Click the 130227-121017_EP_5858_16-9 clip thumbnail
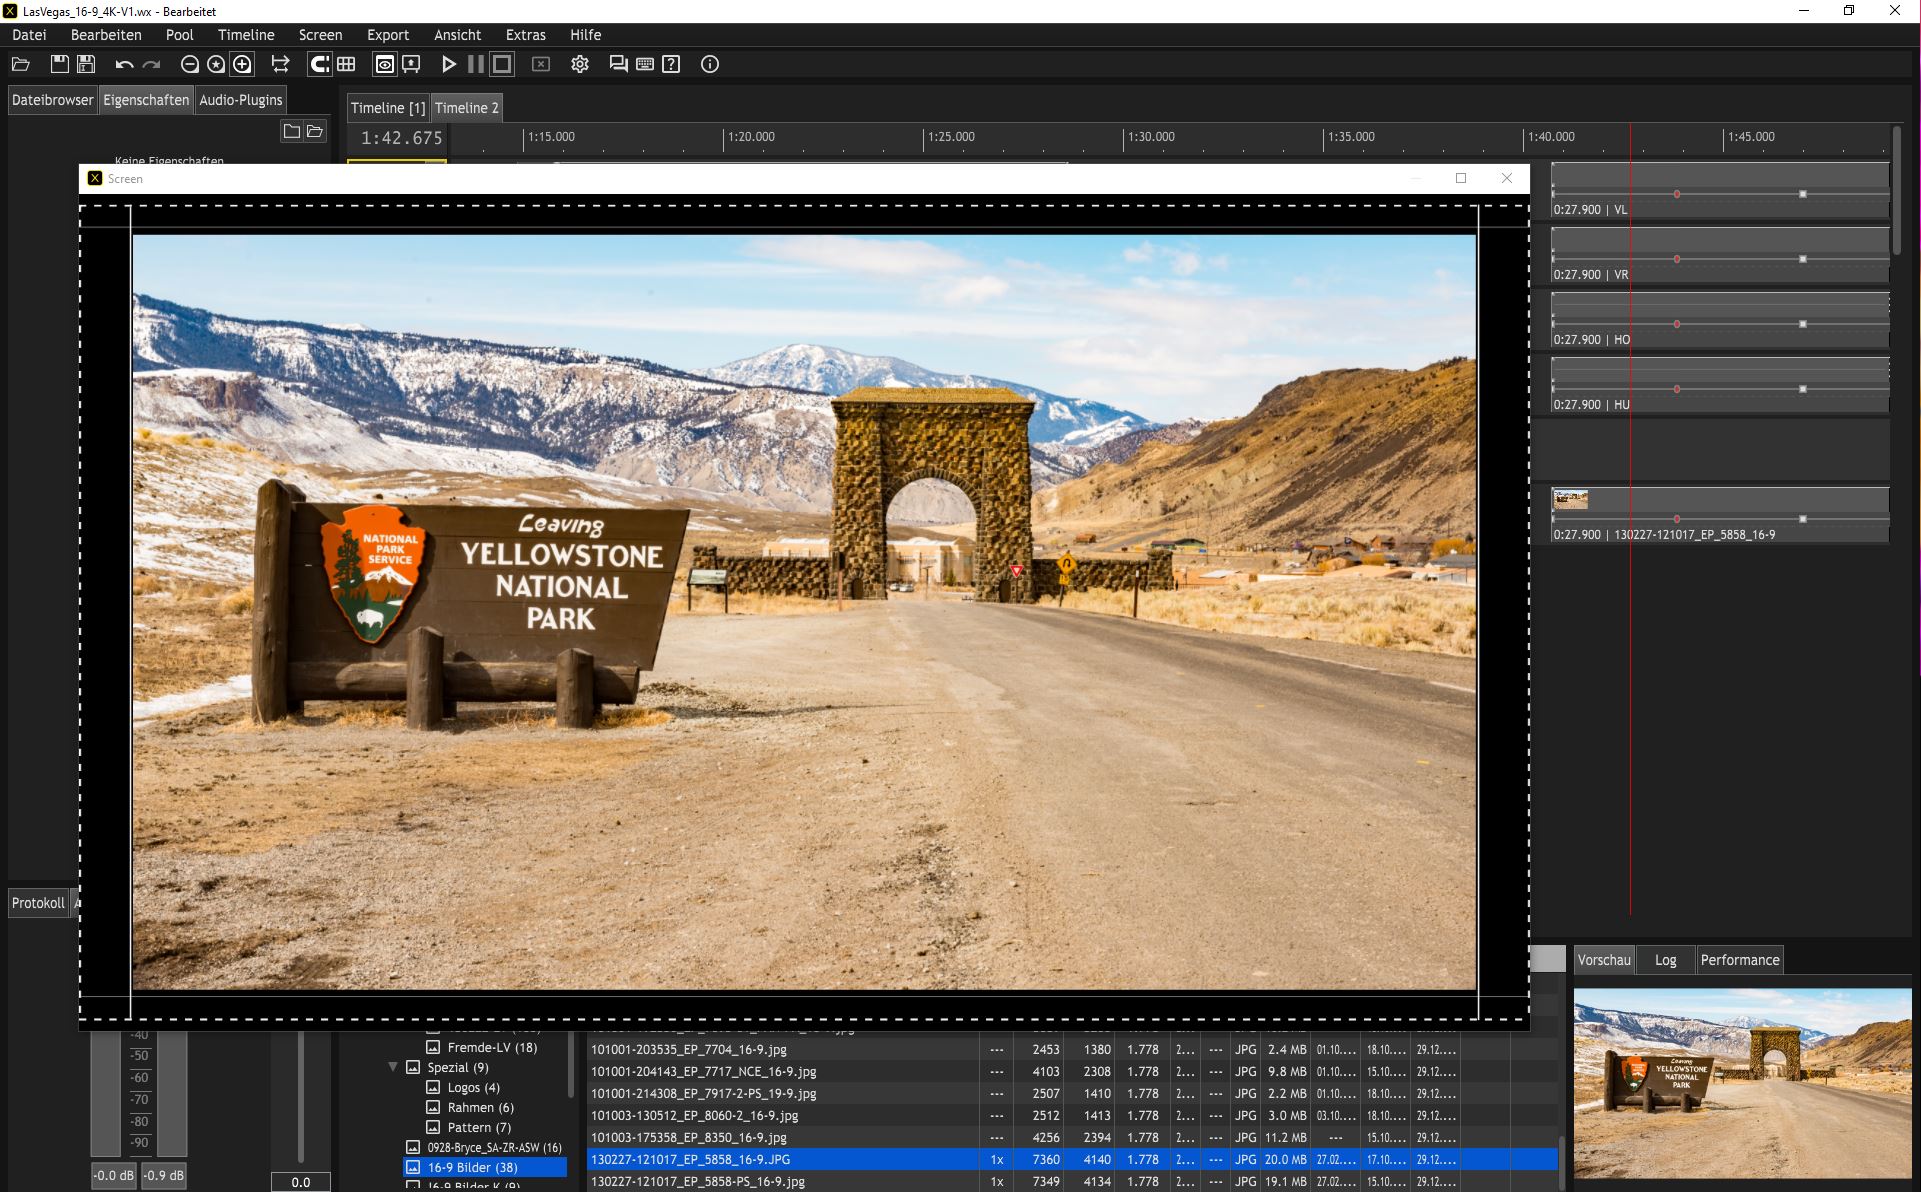 tap(1570, 499)
